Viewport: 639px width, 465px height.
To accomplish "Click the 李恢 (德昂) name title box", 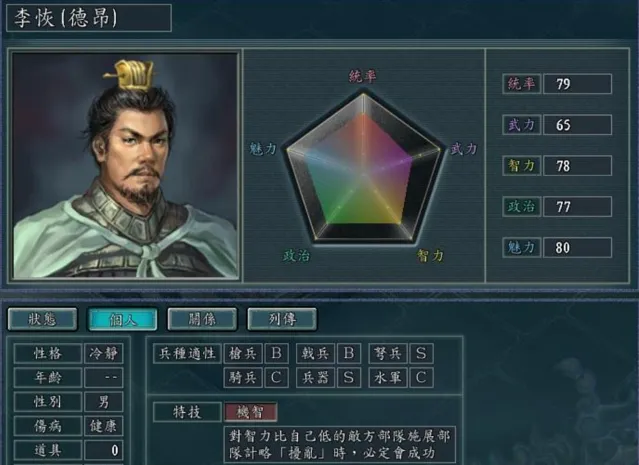I will (x=89, y=18).
